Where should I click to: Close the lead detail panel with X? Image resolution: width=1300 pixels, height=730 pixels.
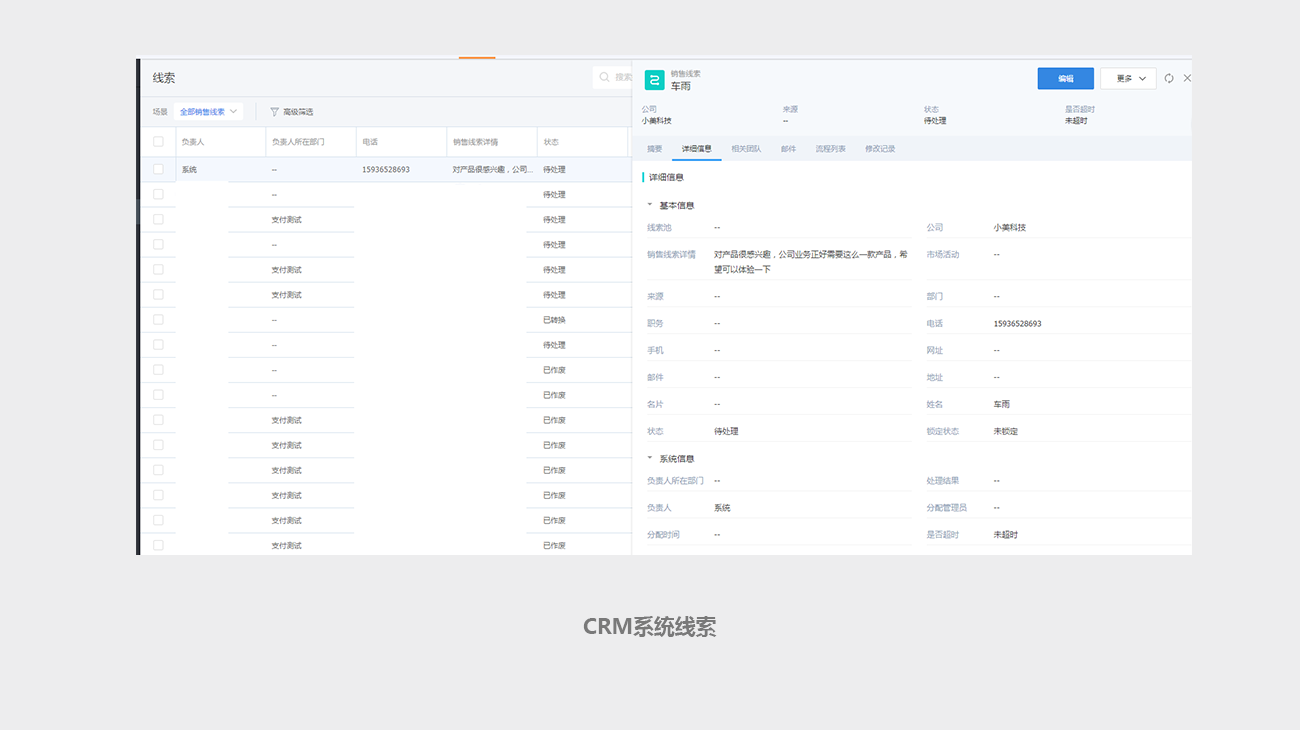(1187, 78)
